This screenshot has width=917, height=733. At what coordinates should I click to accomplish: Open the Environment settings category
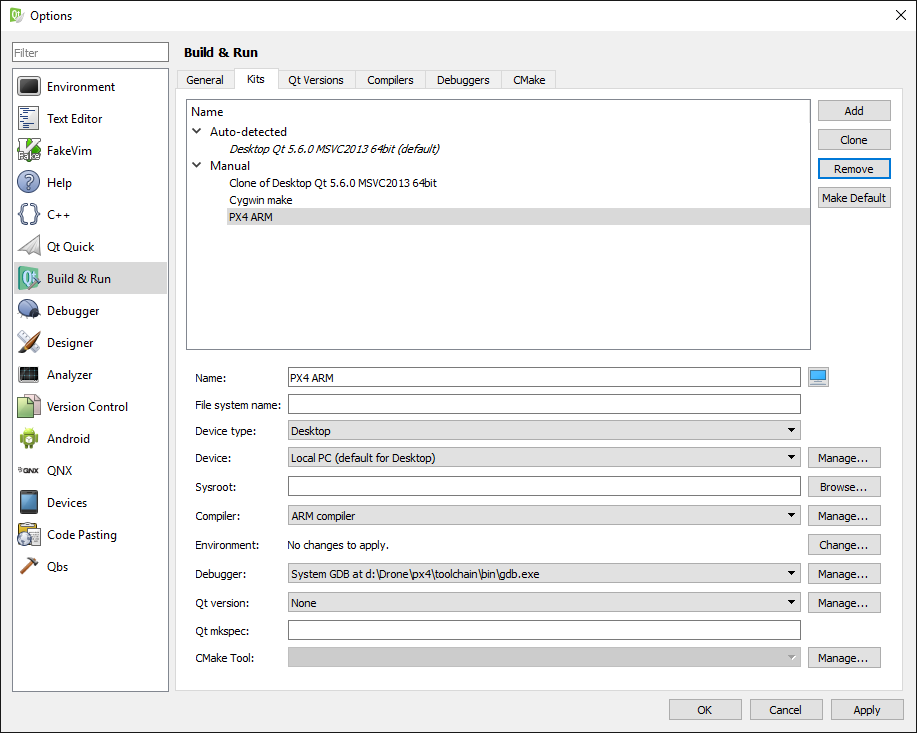pyautogui.click(x=80, y=87)
